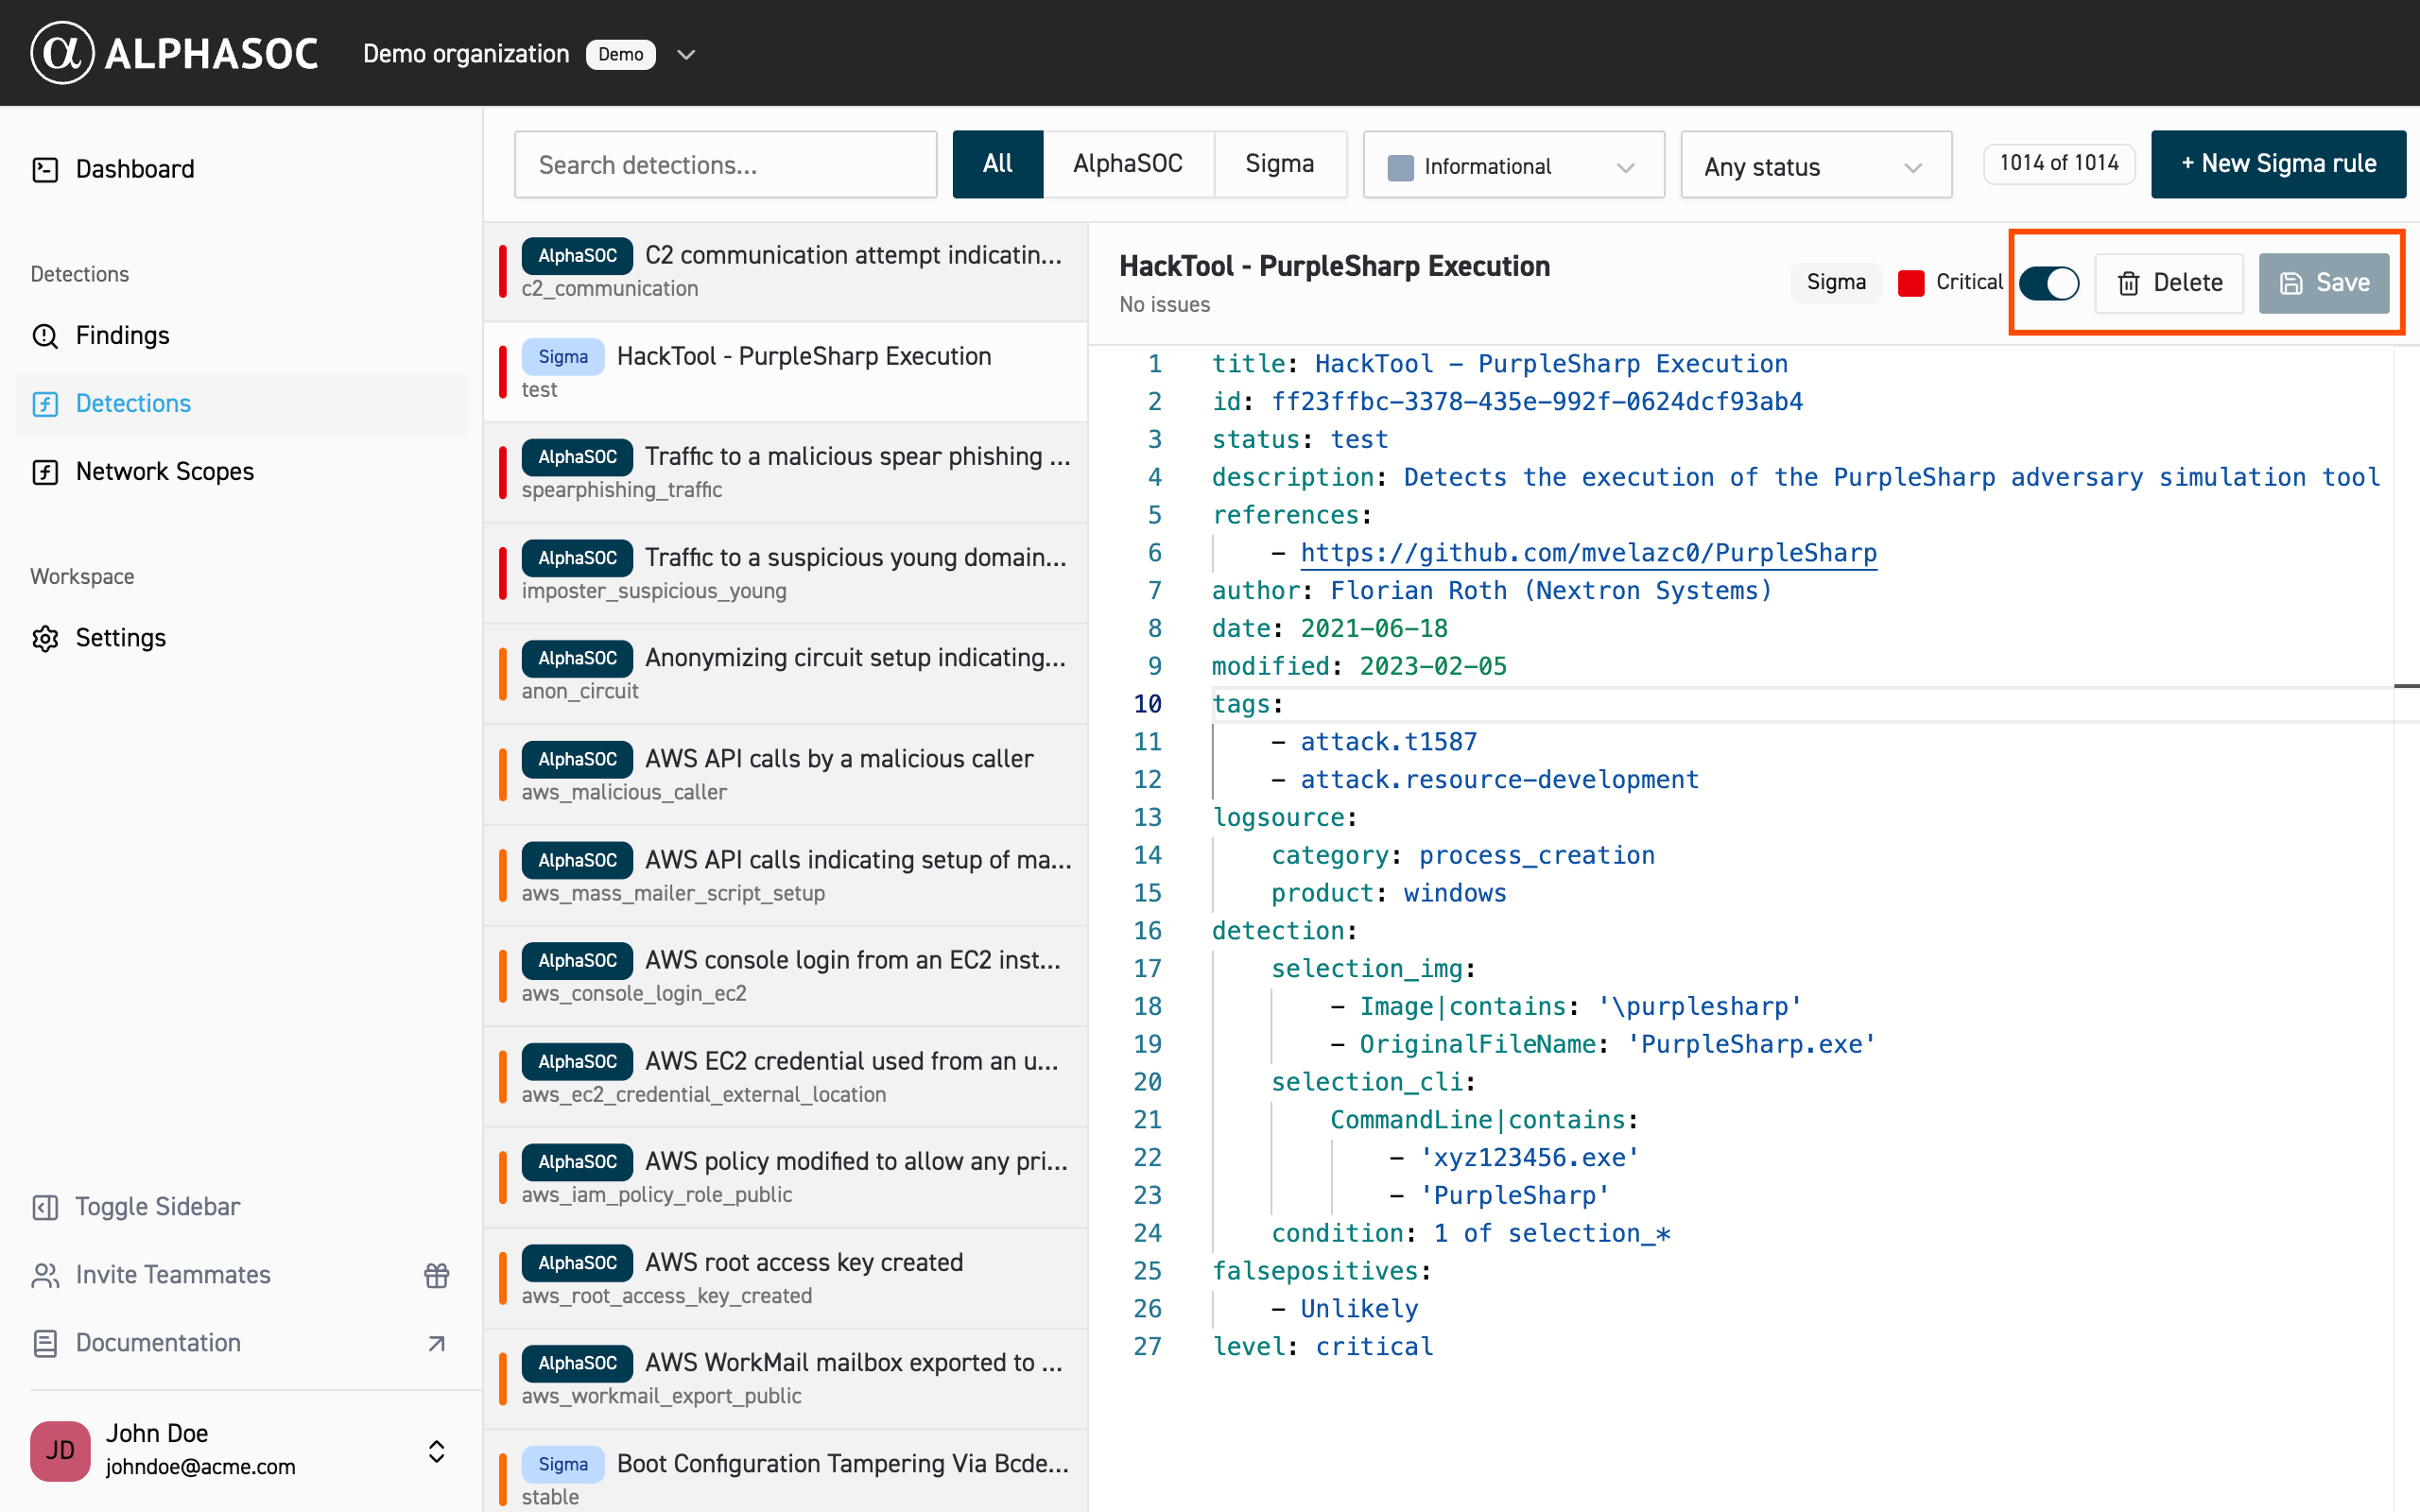This screenshot has height=1512, width=2420.
Task: Click the AlphaSOC logo icon
Action: tap(62, 53)
